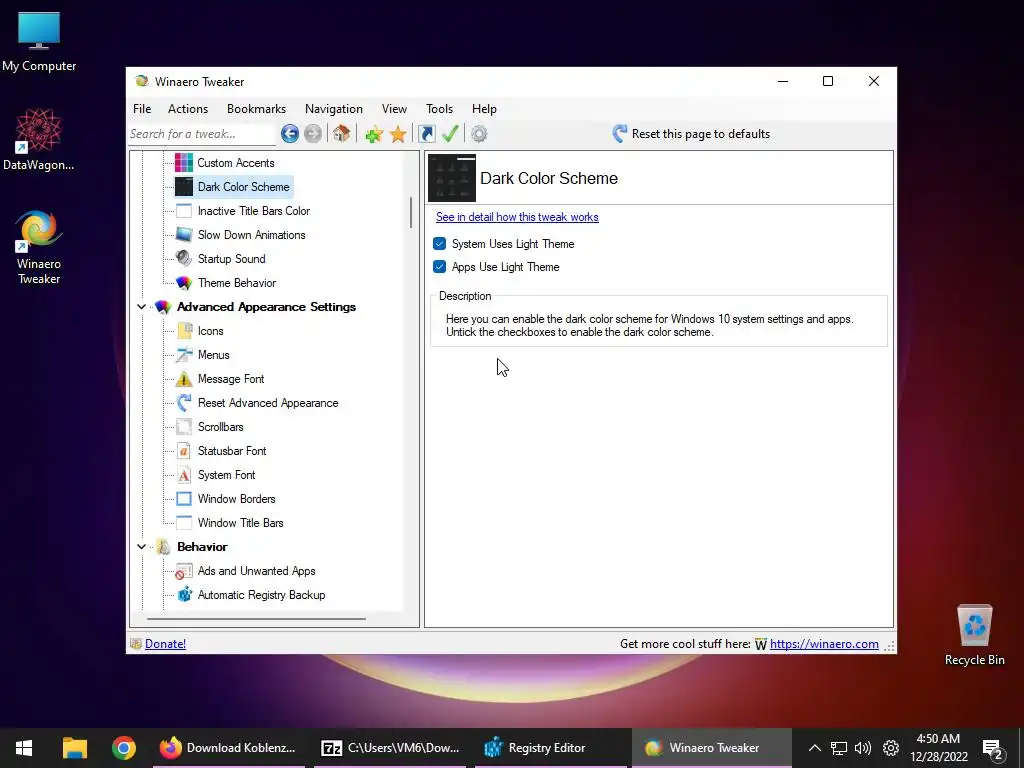Viewport: 1024px width, 768px height.
Task: Click the Forward navigation arrow icon
Action: tap(313, 134)
